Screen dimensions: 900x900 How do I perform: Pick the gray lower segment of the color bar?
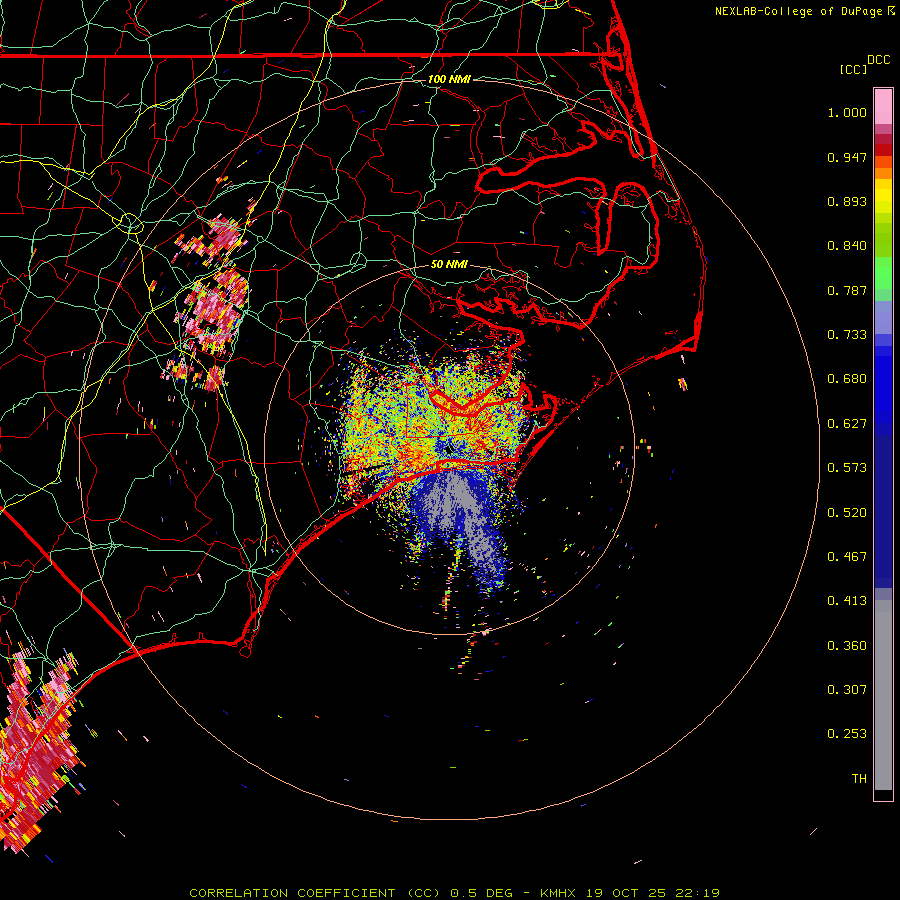[x=883, y=695]
